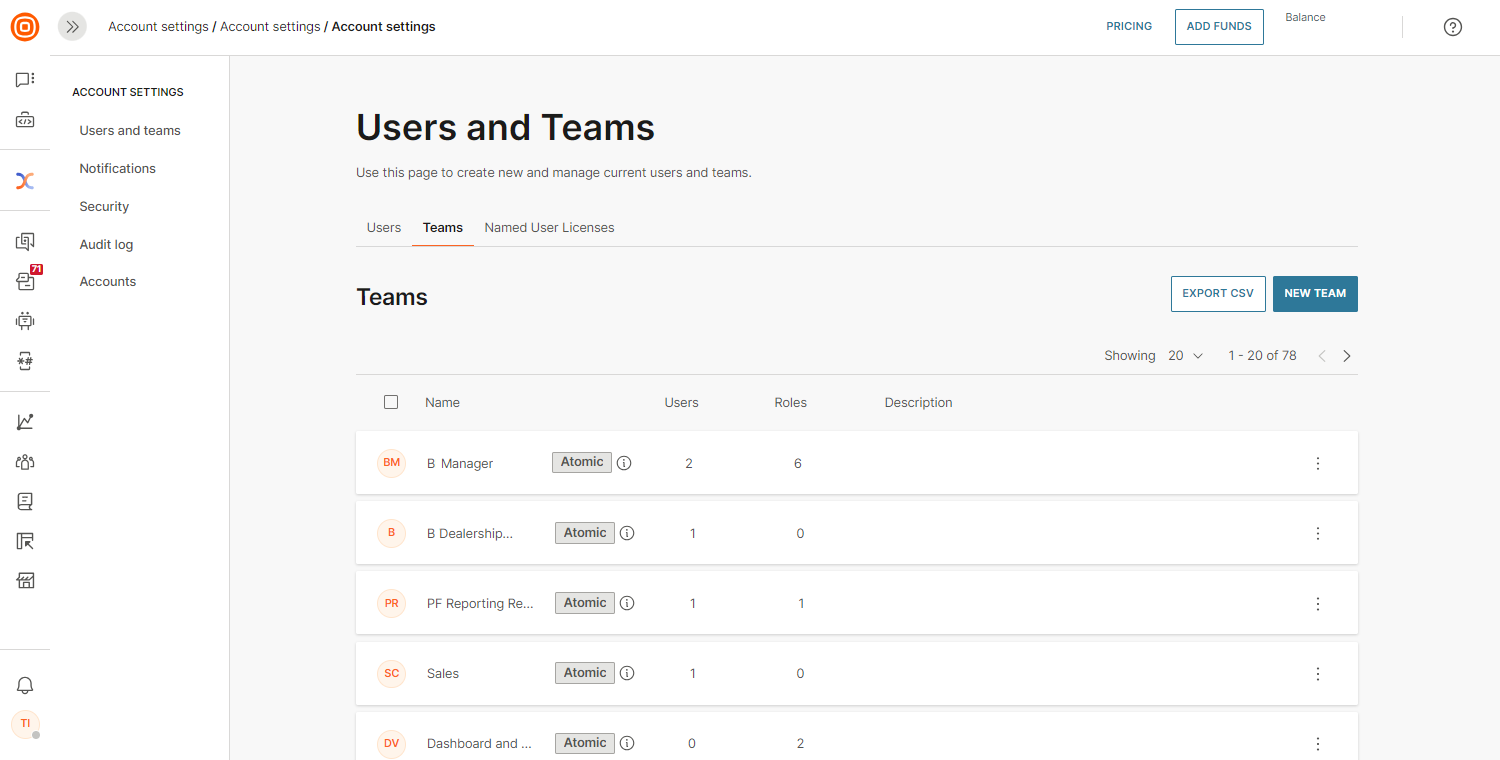This screenshot has width=1500, height=760.
Task: Open the help question mark icon
Action: tap(1453, 27)
